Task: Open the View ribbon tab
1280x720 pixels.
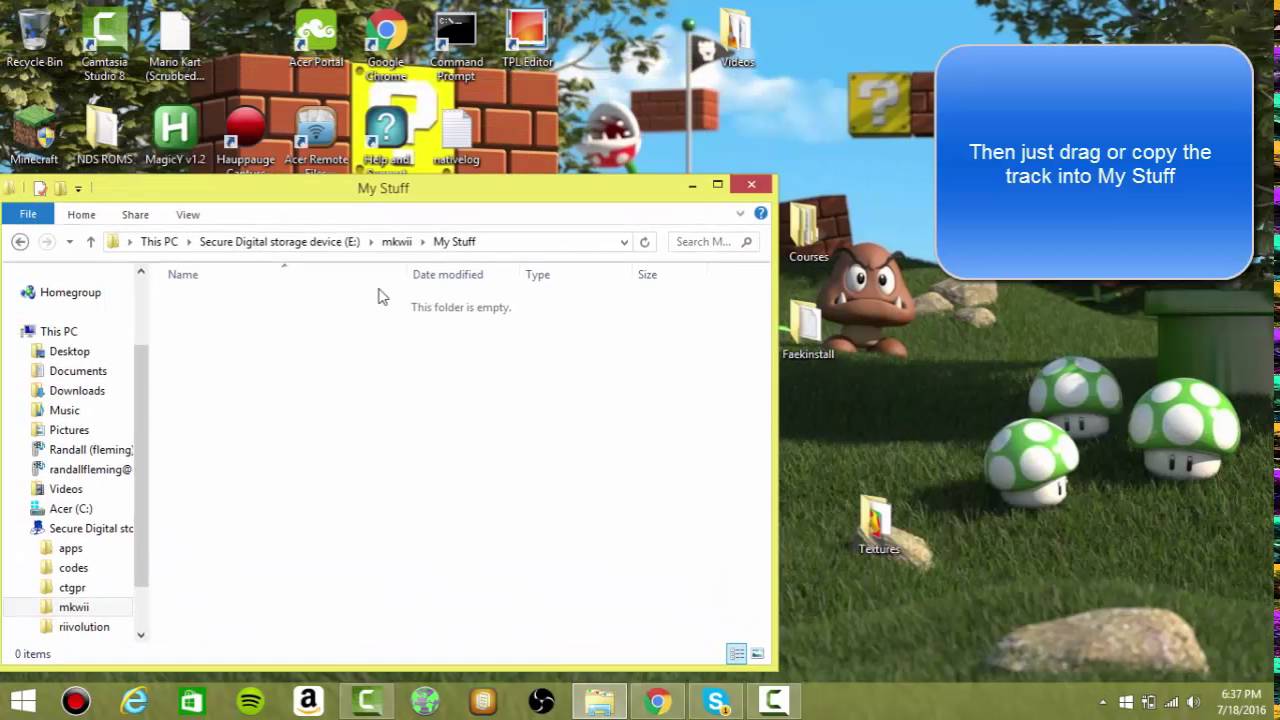Action: click(x=188, y=214)
